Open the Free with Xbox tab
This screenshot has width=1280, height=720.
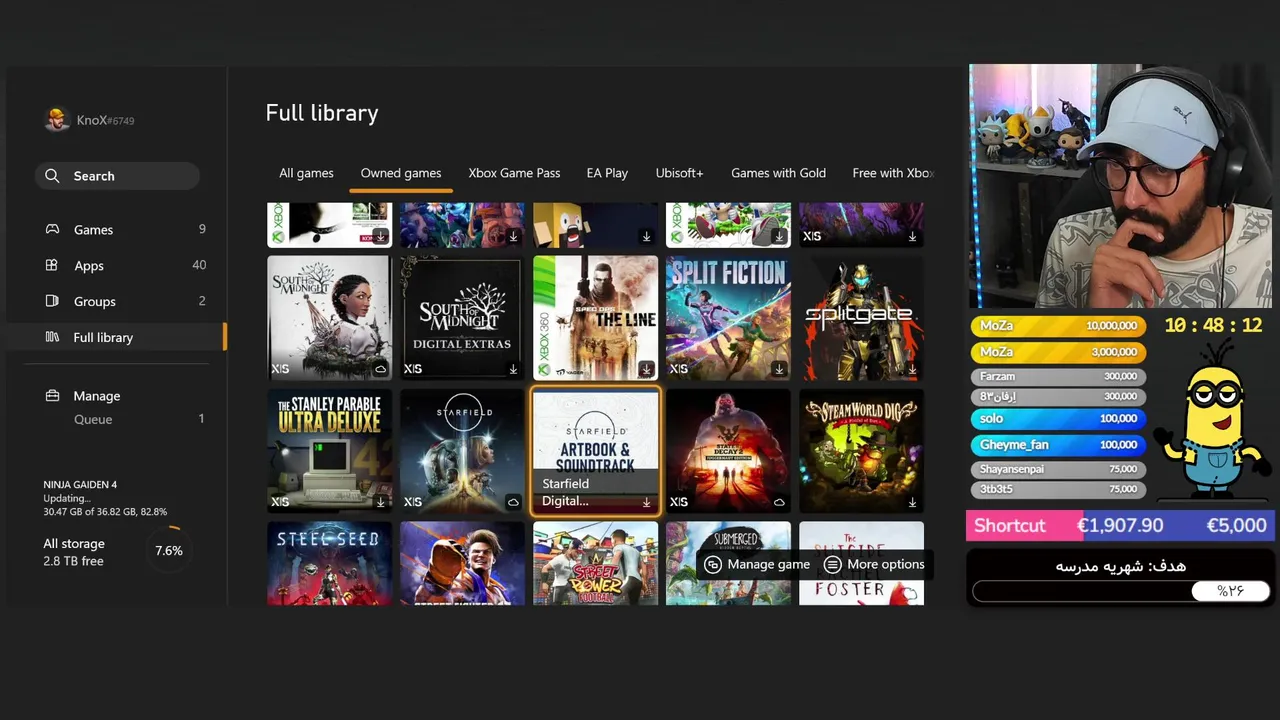pyautogui.click(x=892, y=173)
